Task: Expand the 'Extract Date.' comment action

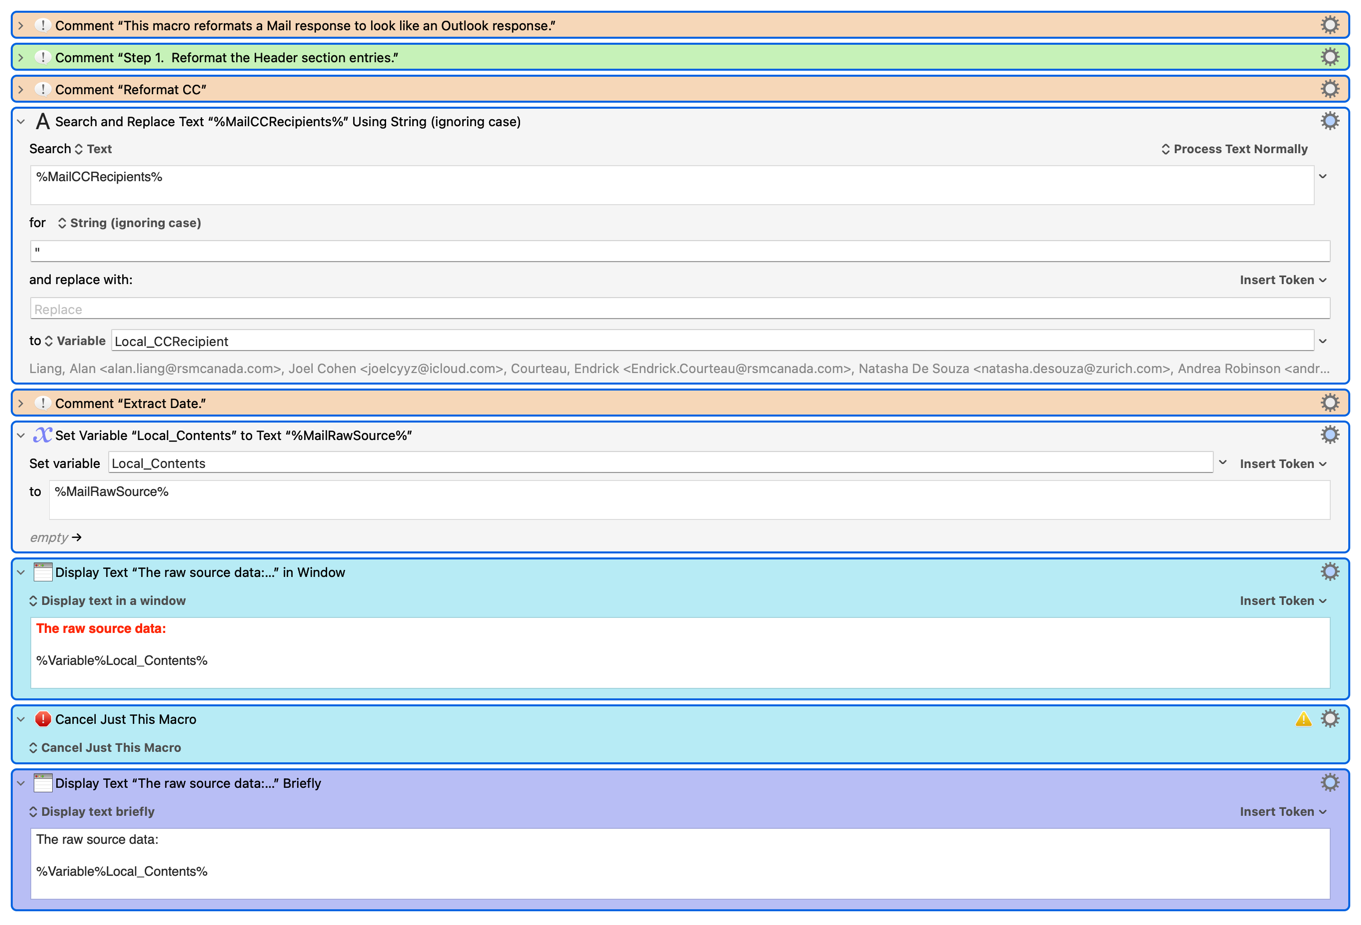Action: click(x=21, y=403)
